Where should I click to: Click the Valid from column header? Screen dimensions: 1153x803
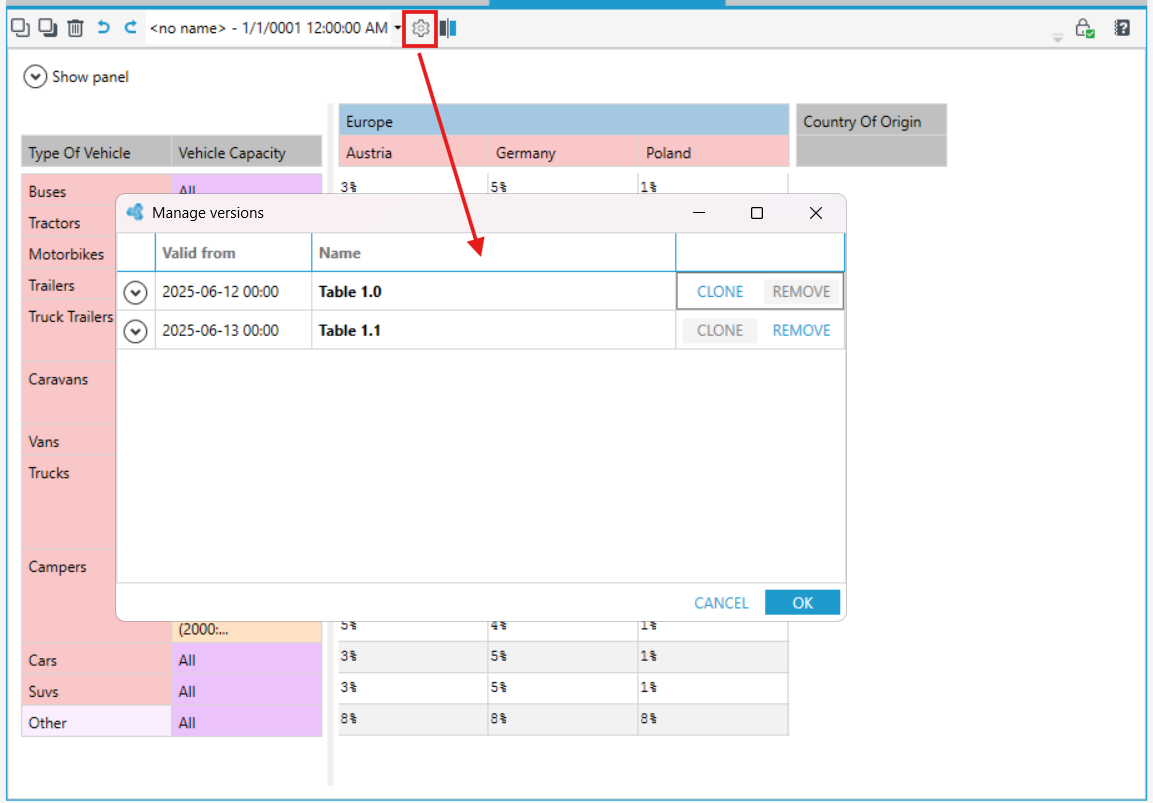[x=234, y=253]
